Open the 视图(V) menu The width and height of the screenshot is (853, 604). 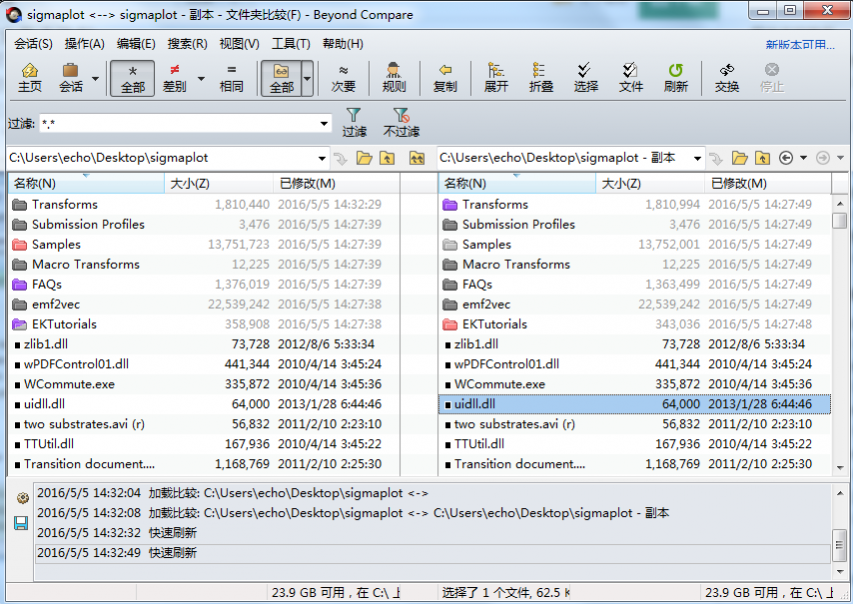(x=239, y=44)
